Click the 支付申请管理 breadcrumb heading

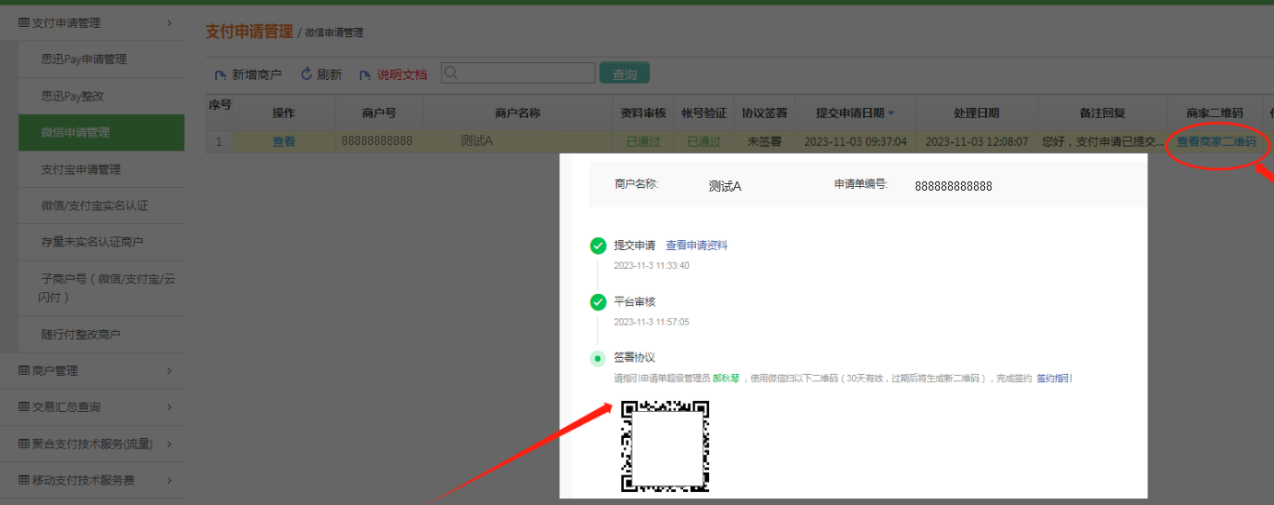(x=248, y=31)
